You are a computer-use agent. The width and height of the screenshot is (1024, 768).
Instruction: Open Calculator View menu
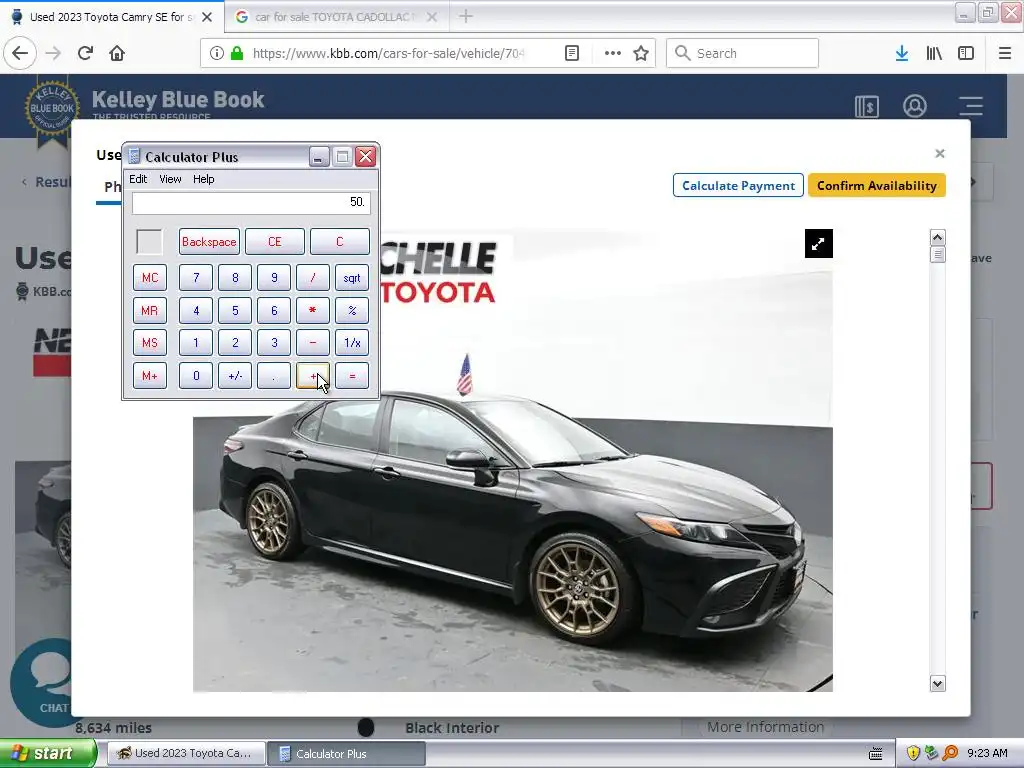pyautogui.click(x=170, y=179)
